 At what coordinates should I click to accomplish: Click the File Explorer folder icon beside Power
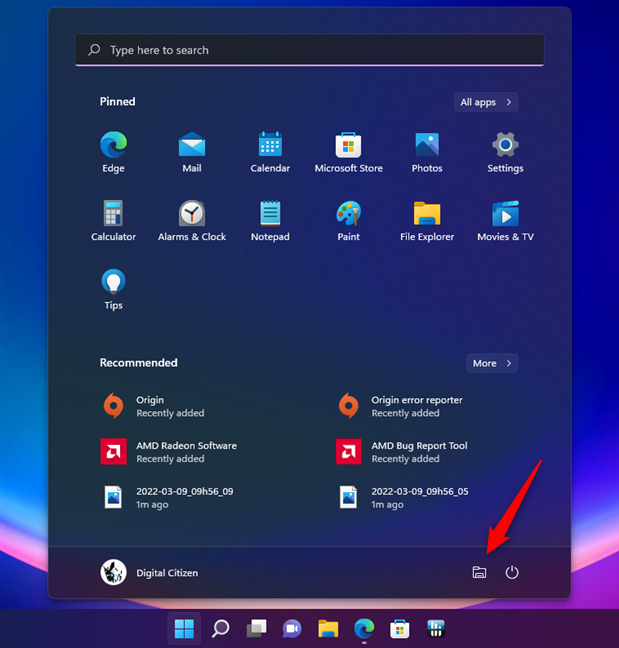click(x=479, y=572)
